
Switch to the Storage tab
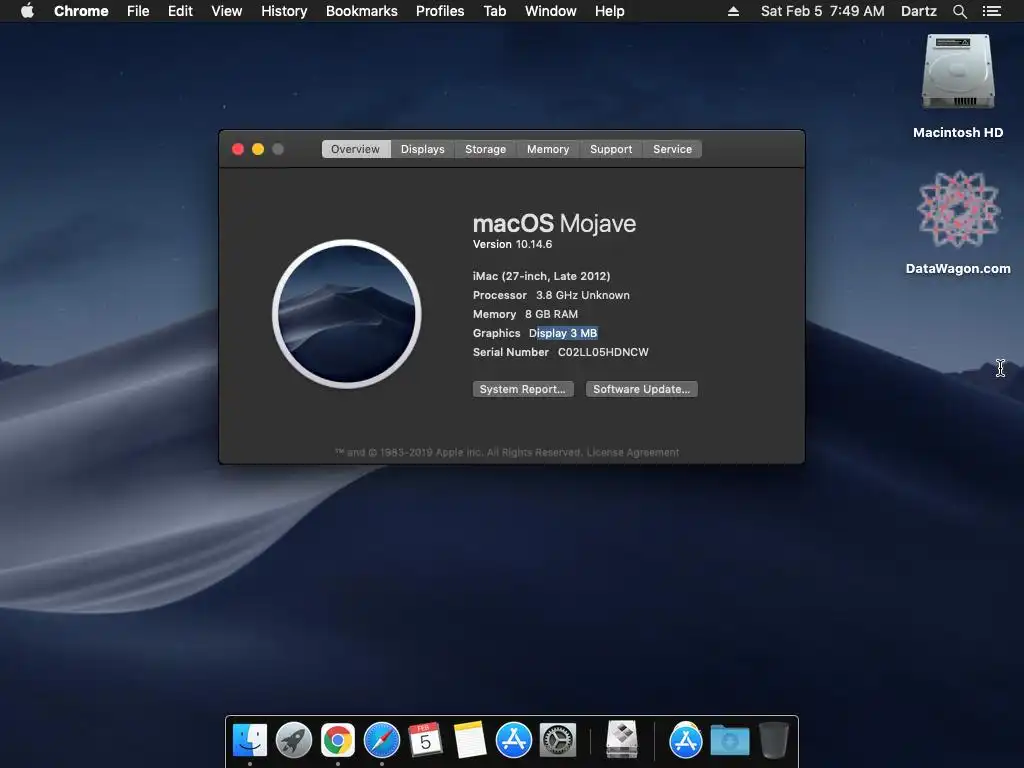click(485, 149)
